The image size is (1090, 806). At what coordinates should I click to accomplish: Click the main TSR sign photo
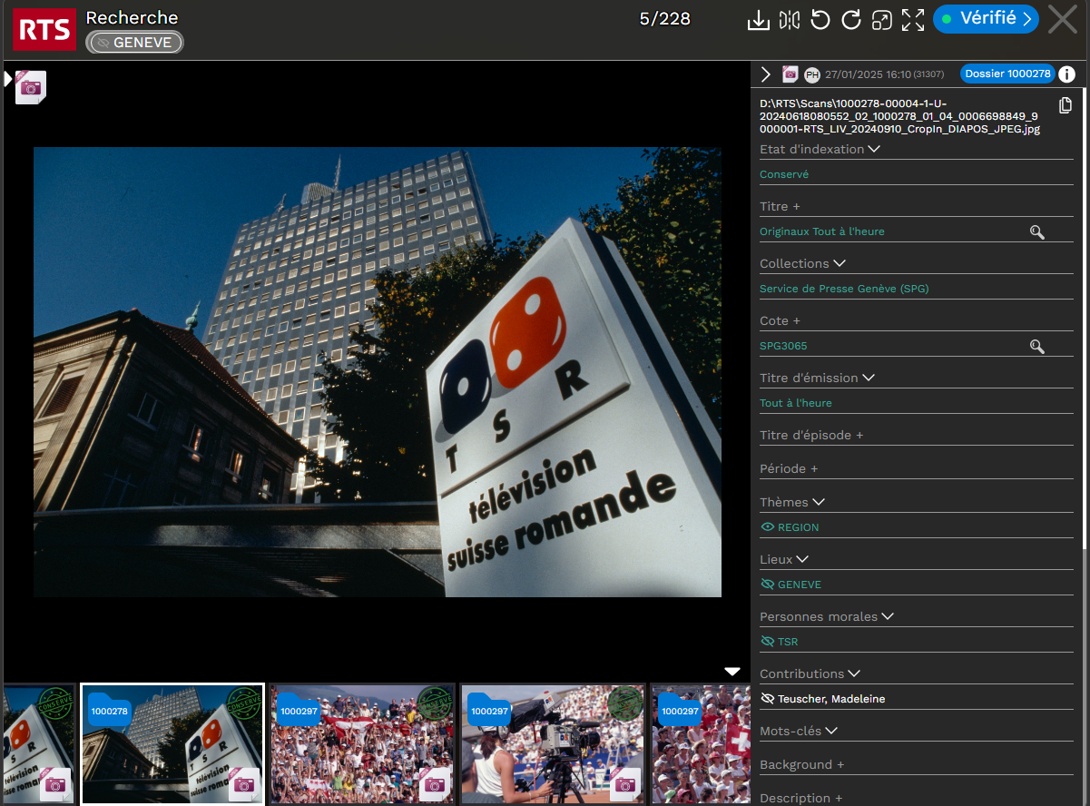coord(377,371)
